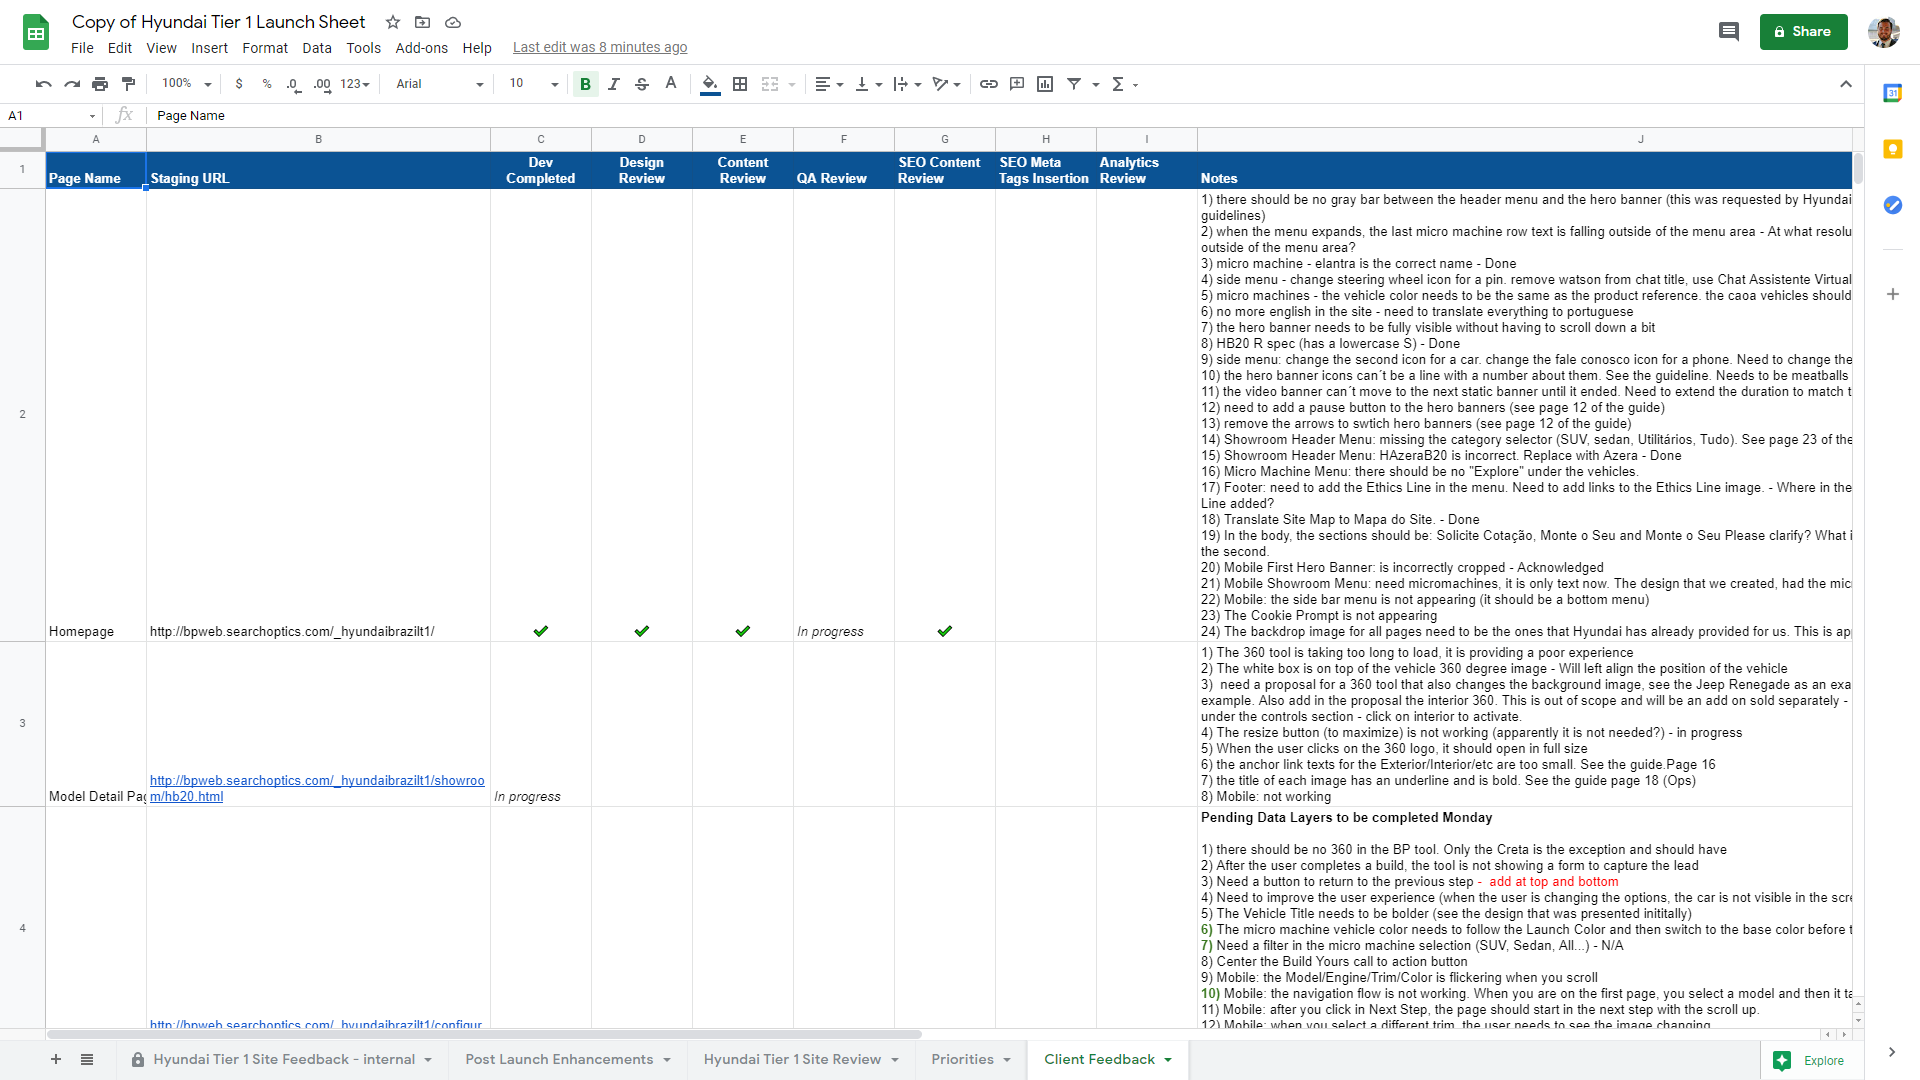Screen dimensions: 1920x1080
Task: Decrease decimal places
Action: tap(293, 84)
